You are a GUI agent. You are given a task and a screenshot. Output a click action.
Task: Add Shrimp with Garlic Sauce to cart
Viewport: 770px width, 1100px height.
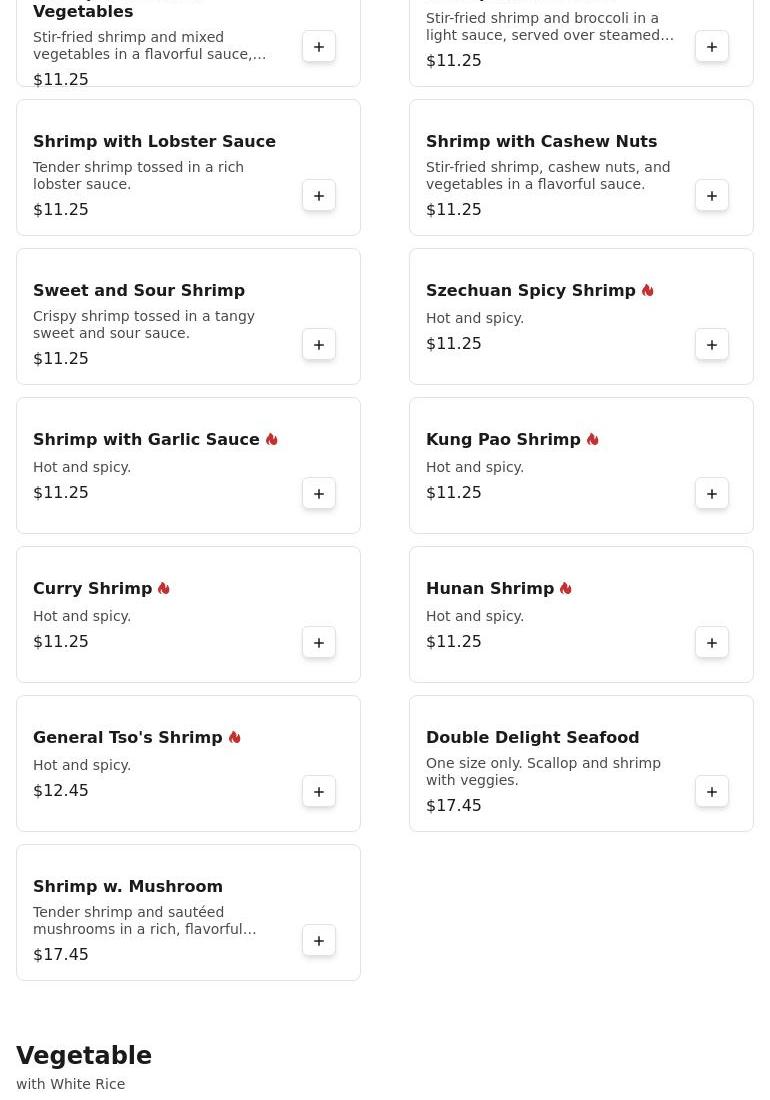319,494
